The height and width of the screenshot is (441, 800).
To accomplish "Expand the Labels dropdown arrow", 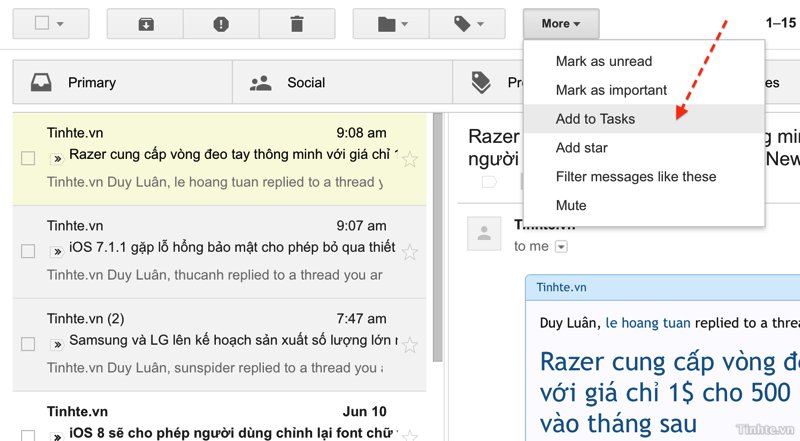I will pos(480,24).
